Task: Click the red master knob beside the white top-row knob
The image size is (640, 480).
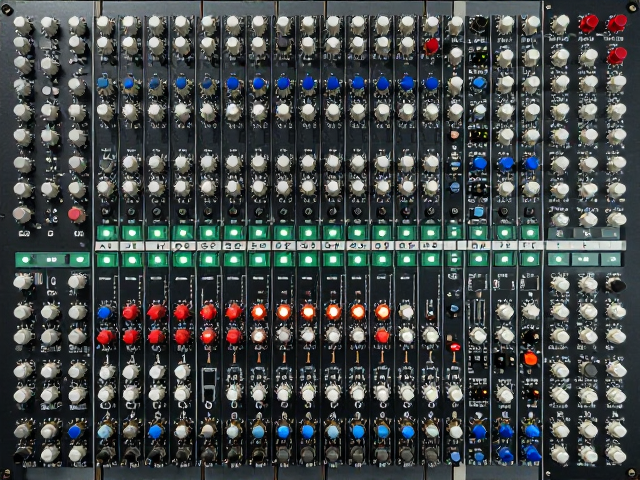Action: coord(589,23)
